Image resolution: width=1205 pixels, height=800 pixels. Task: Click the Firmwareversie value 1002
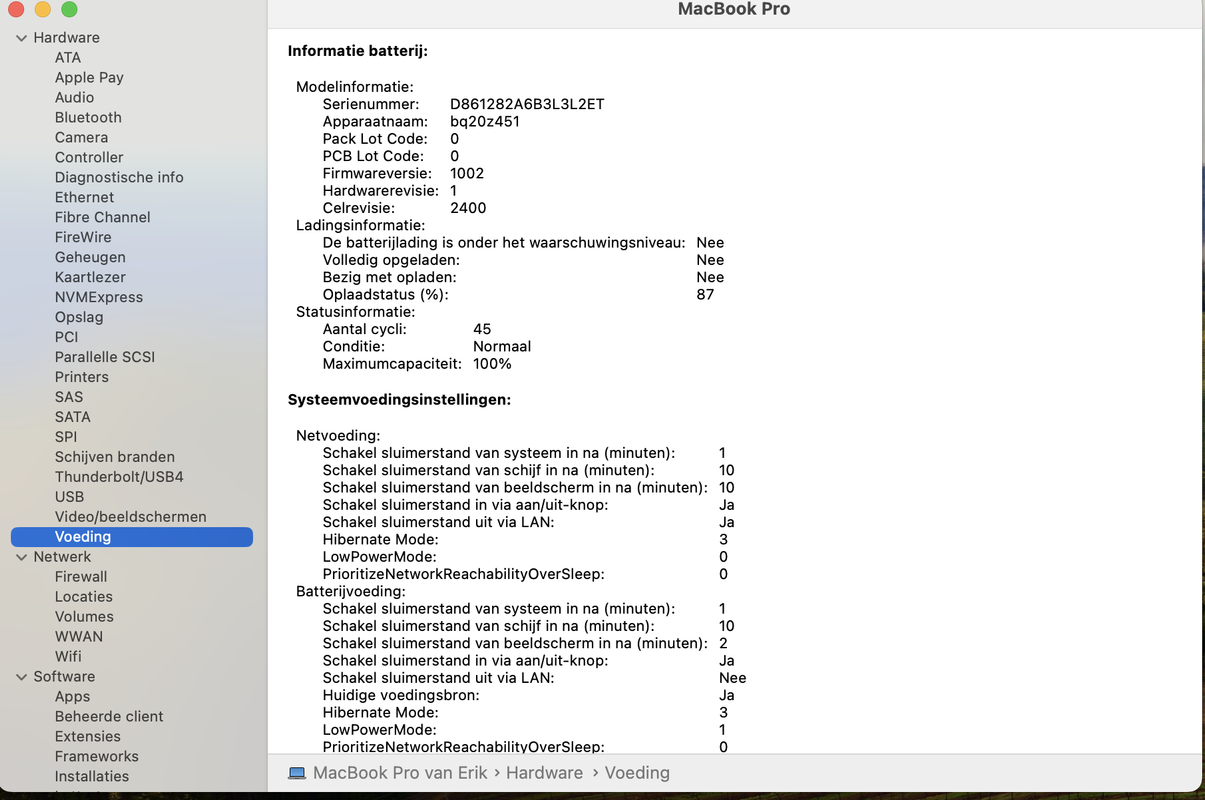[467, 173]
